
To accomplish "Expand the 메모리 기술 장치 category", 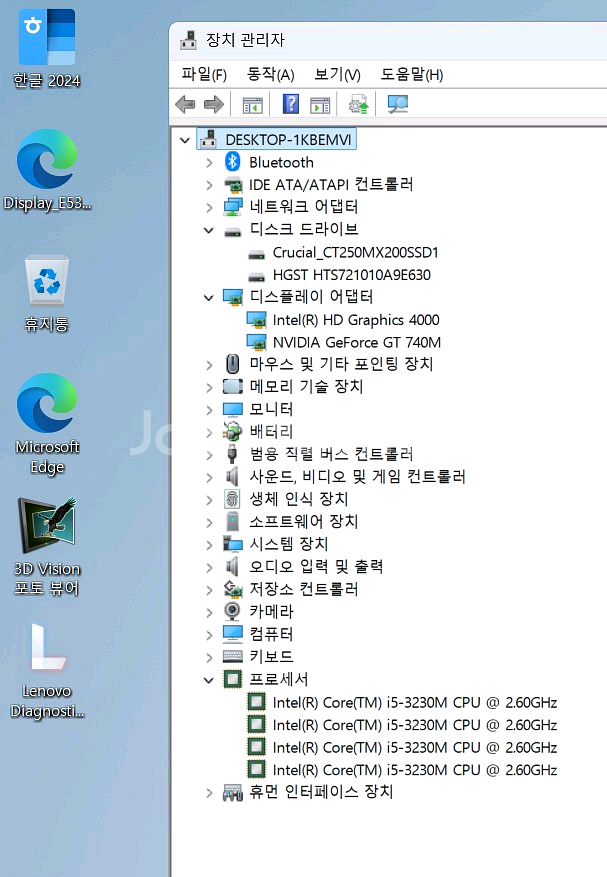I will click(x=209, y=387).
